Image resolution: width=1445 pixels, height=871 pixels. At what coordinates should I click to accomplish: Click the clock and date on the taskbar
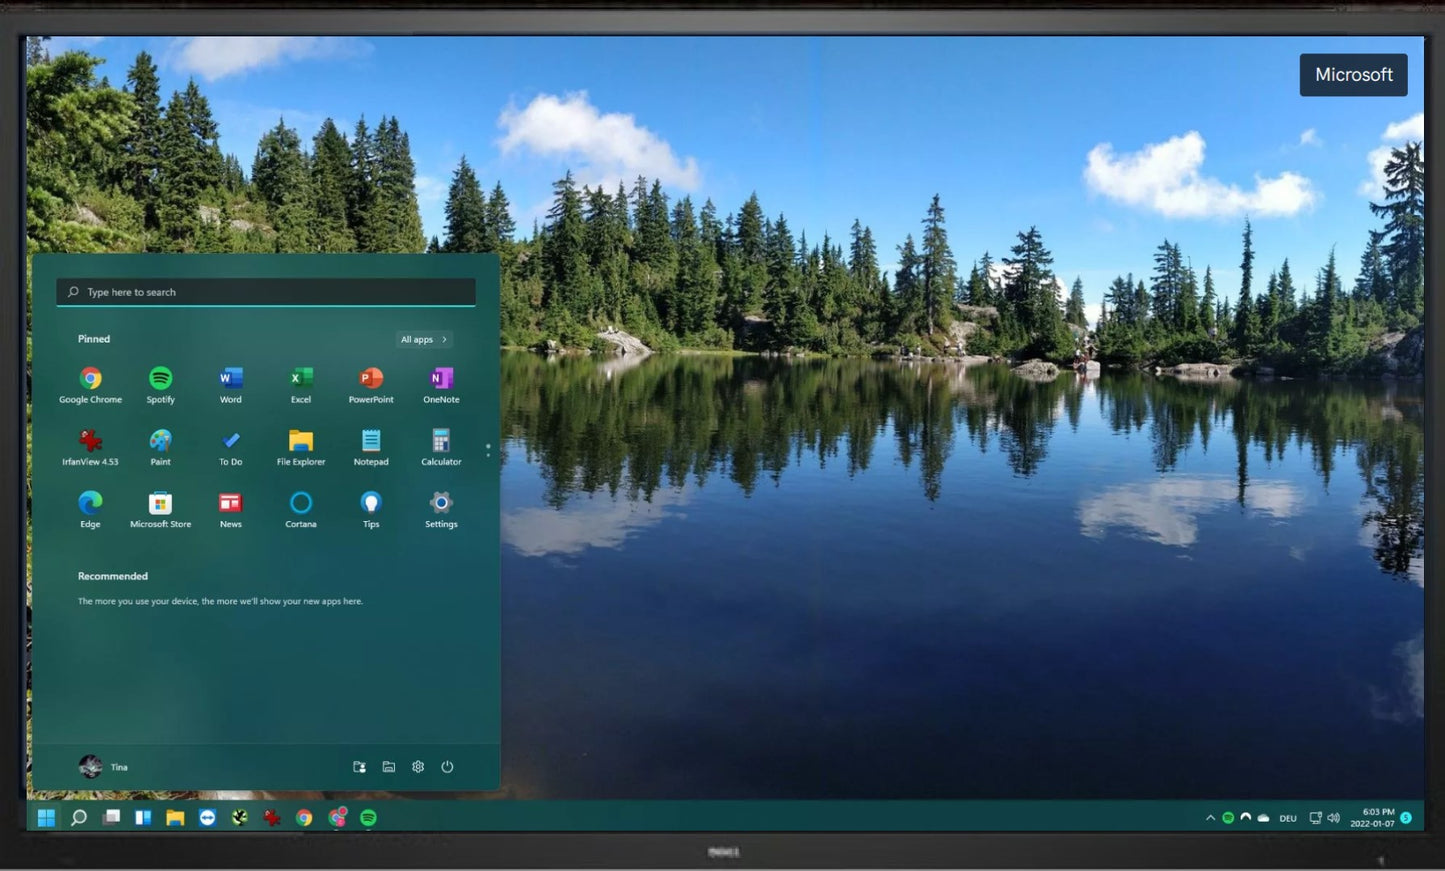[1372, 818]
